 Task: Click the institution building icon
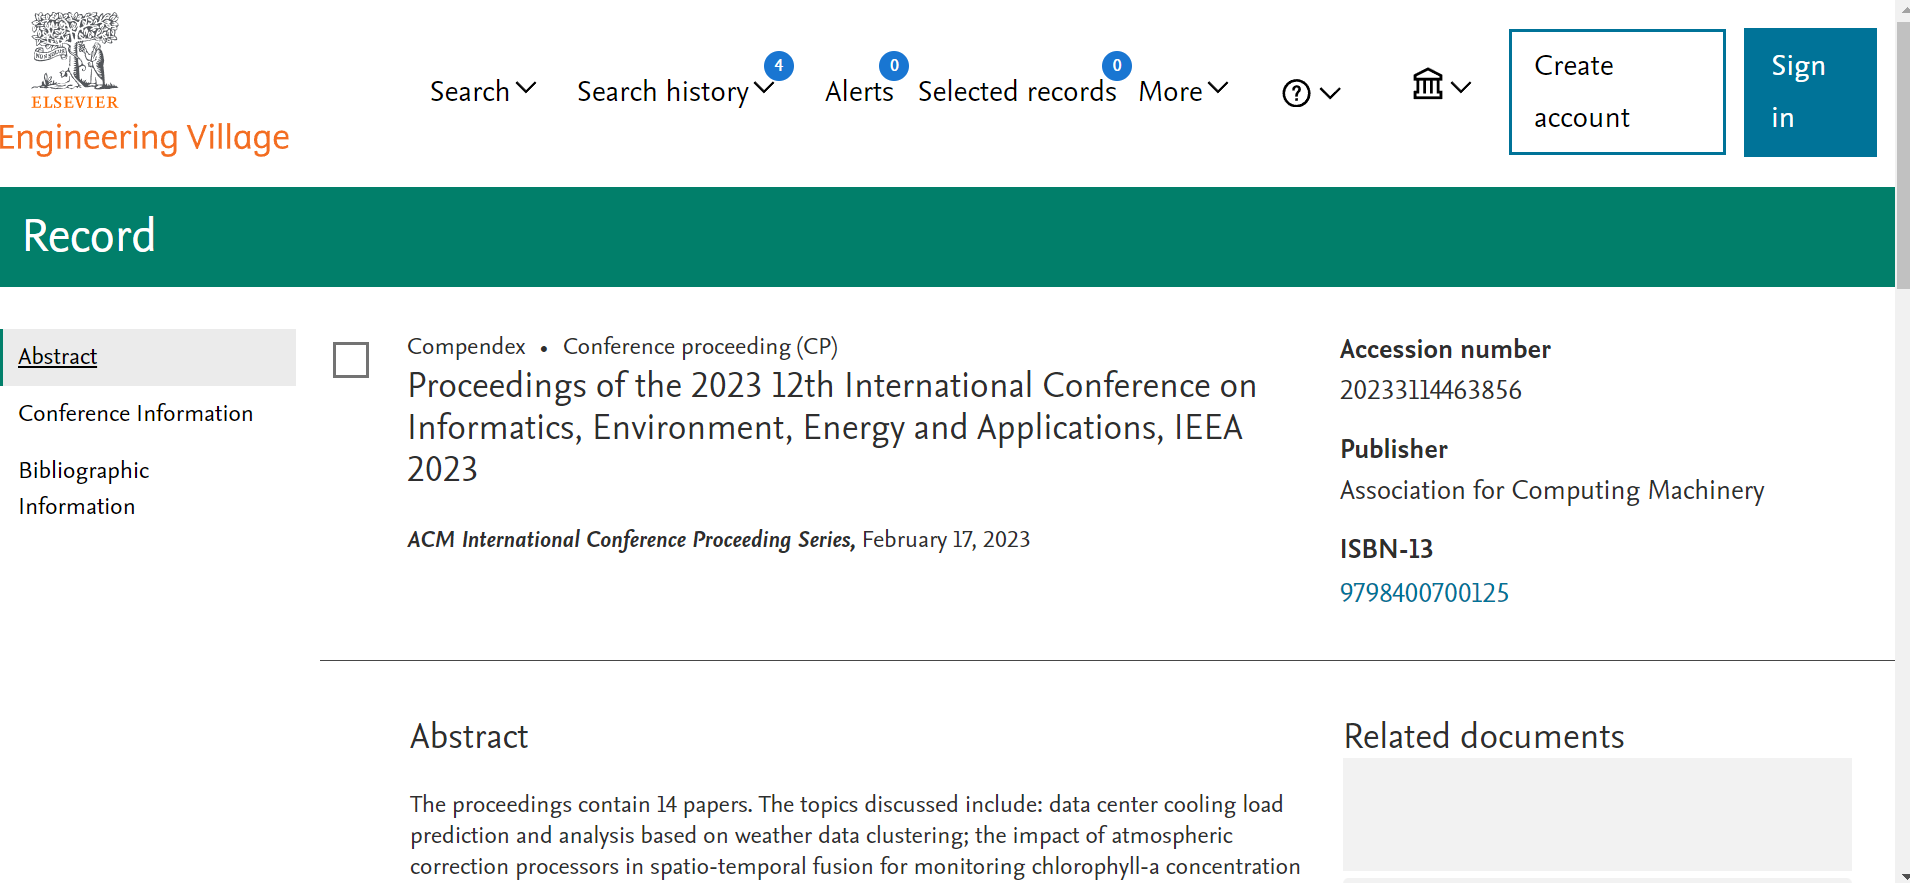pos(1428,85)
